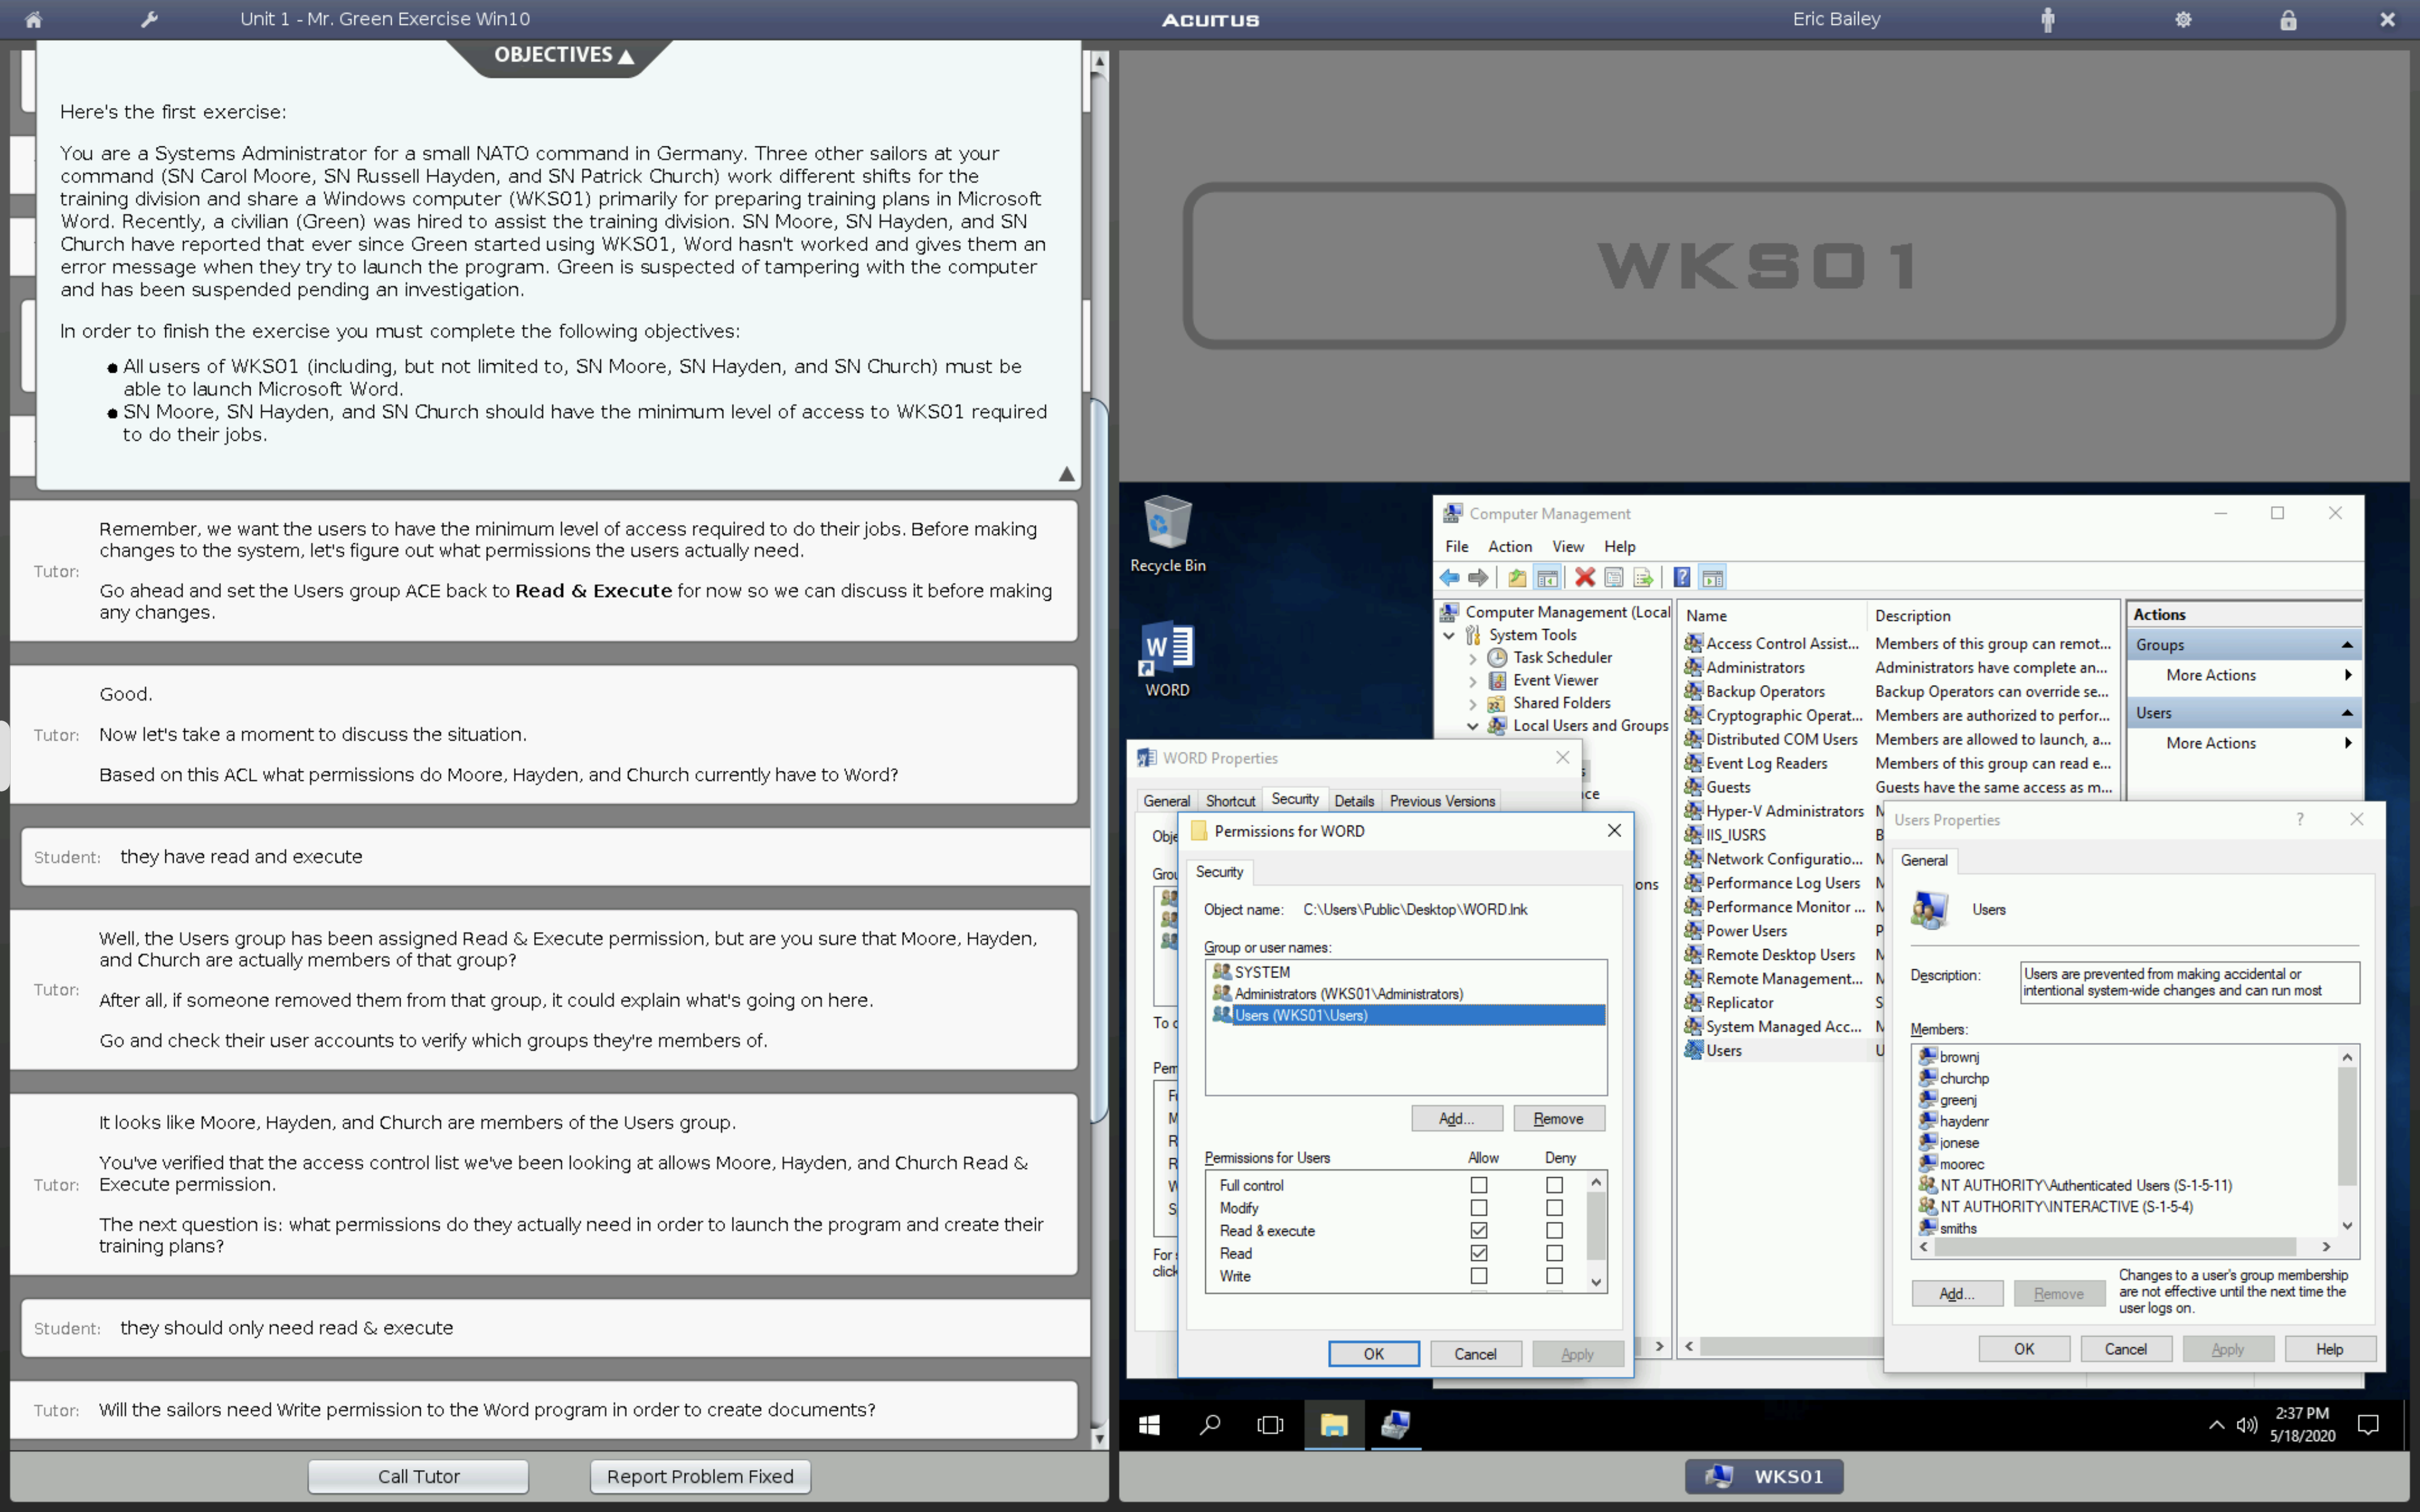Click the Properties toolbar icon

pyautogui.click(x=1613, y=577)
